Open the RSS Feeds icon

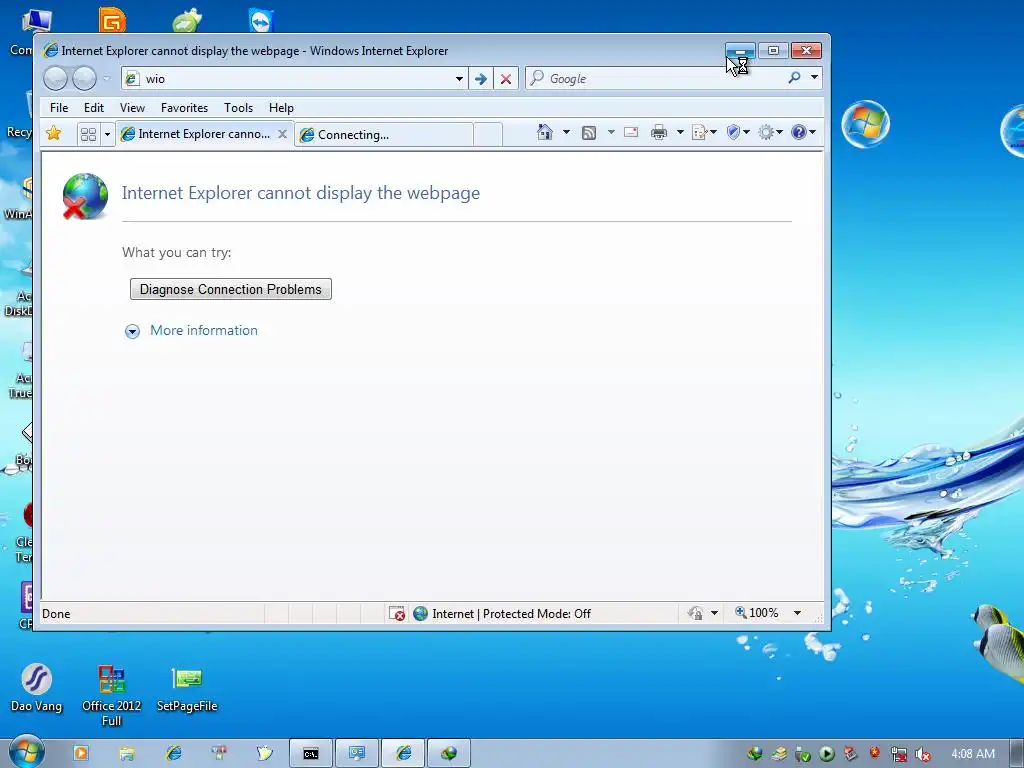pos(588,133)
